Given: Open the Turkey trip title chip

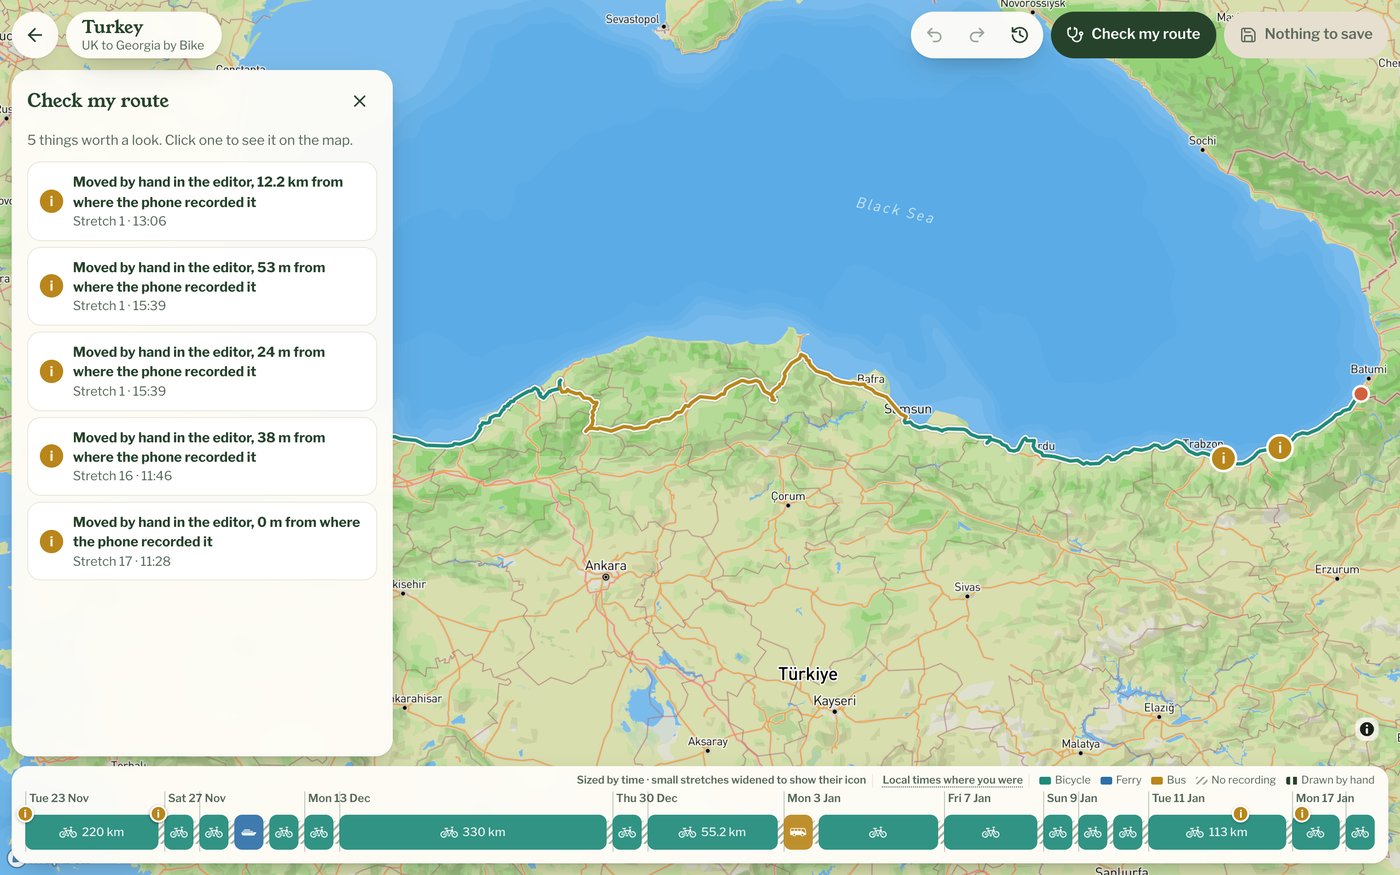Looking at the screenshot, I should point(143,35).
